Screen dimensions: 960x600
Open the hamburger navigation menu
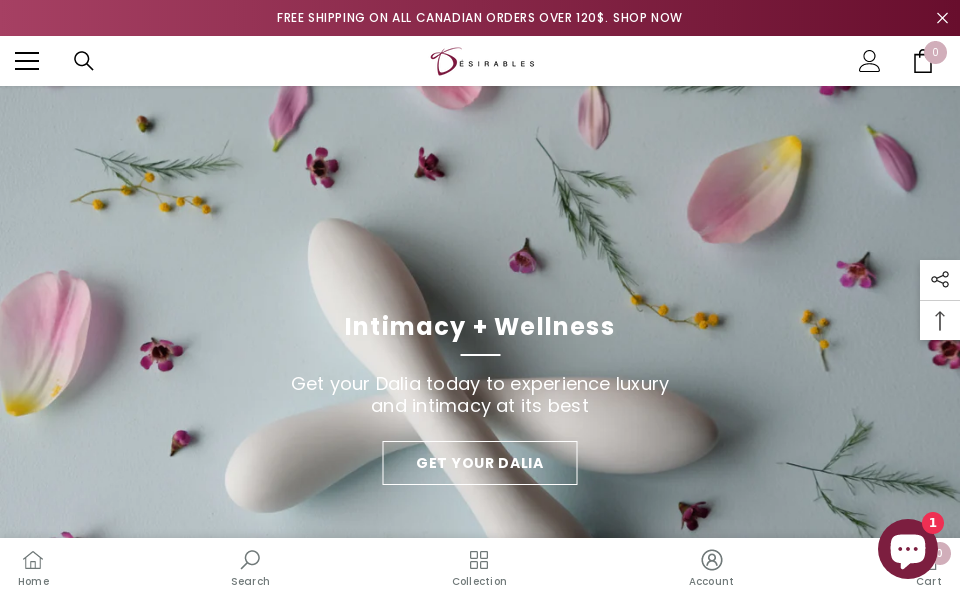point(27,61)
